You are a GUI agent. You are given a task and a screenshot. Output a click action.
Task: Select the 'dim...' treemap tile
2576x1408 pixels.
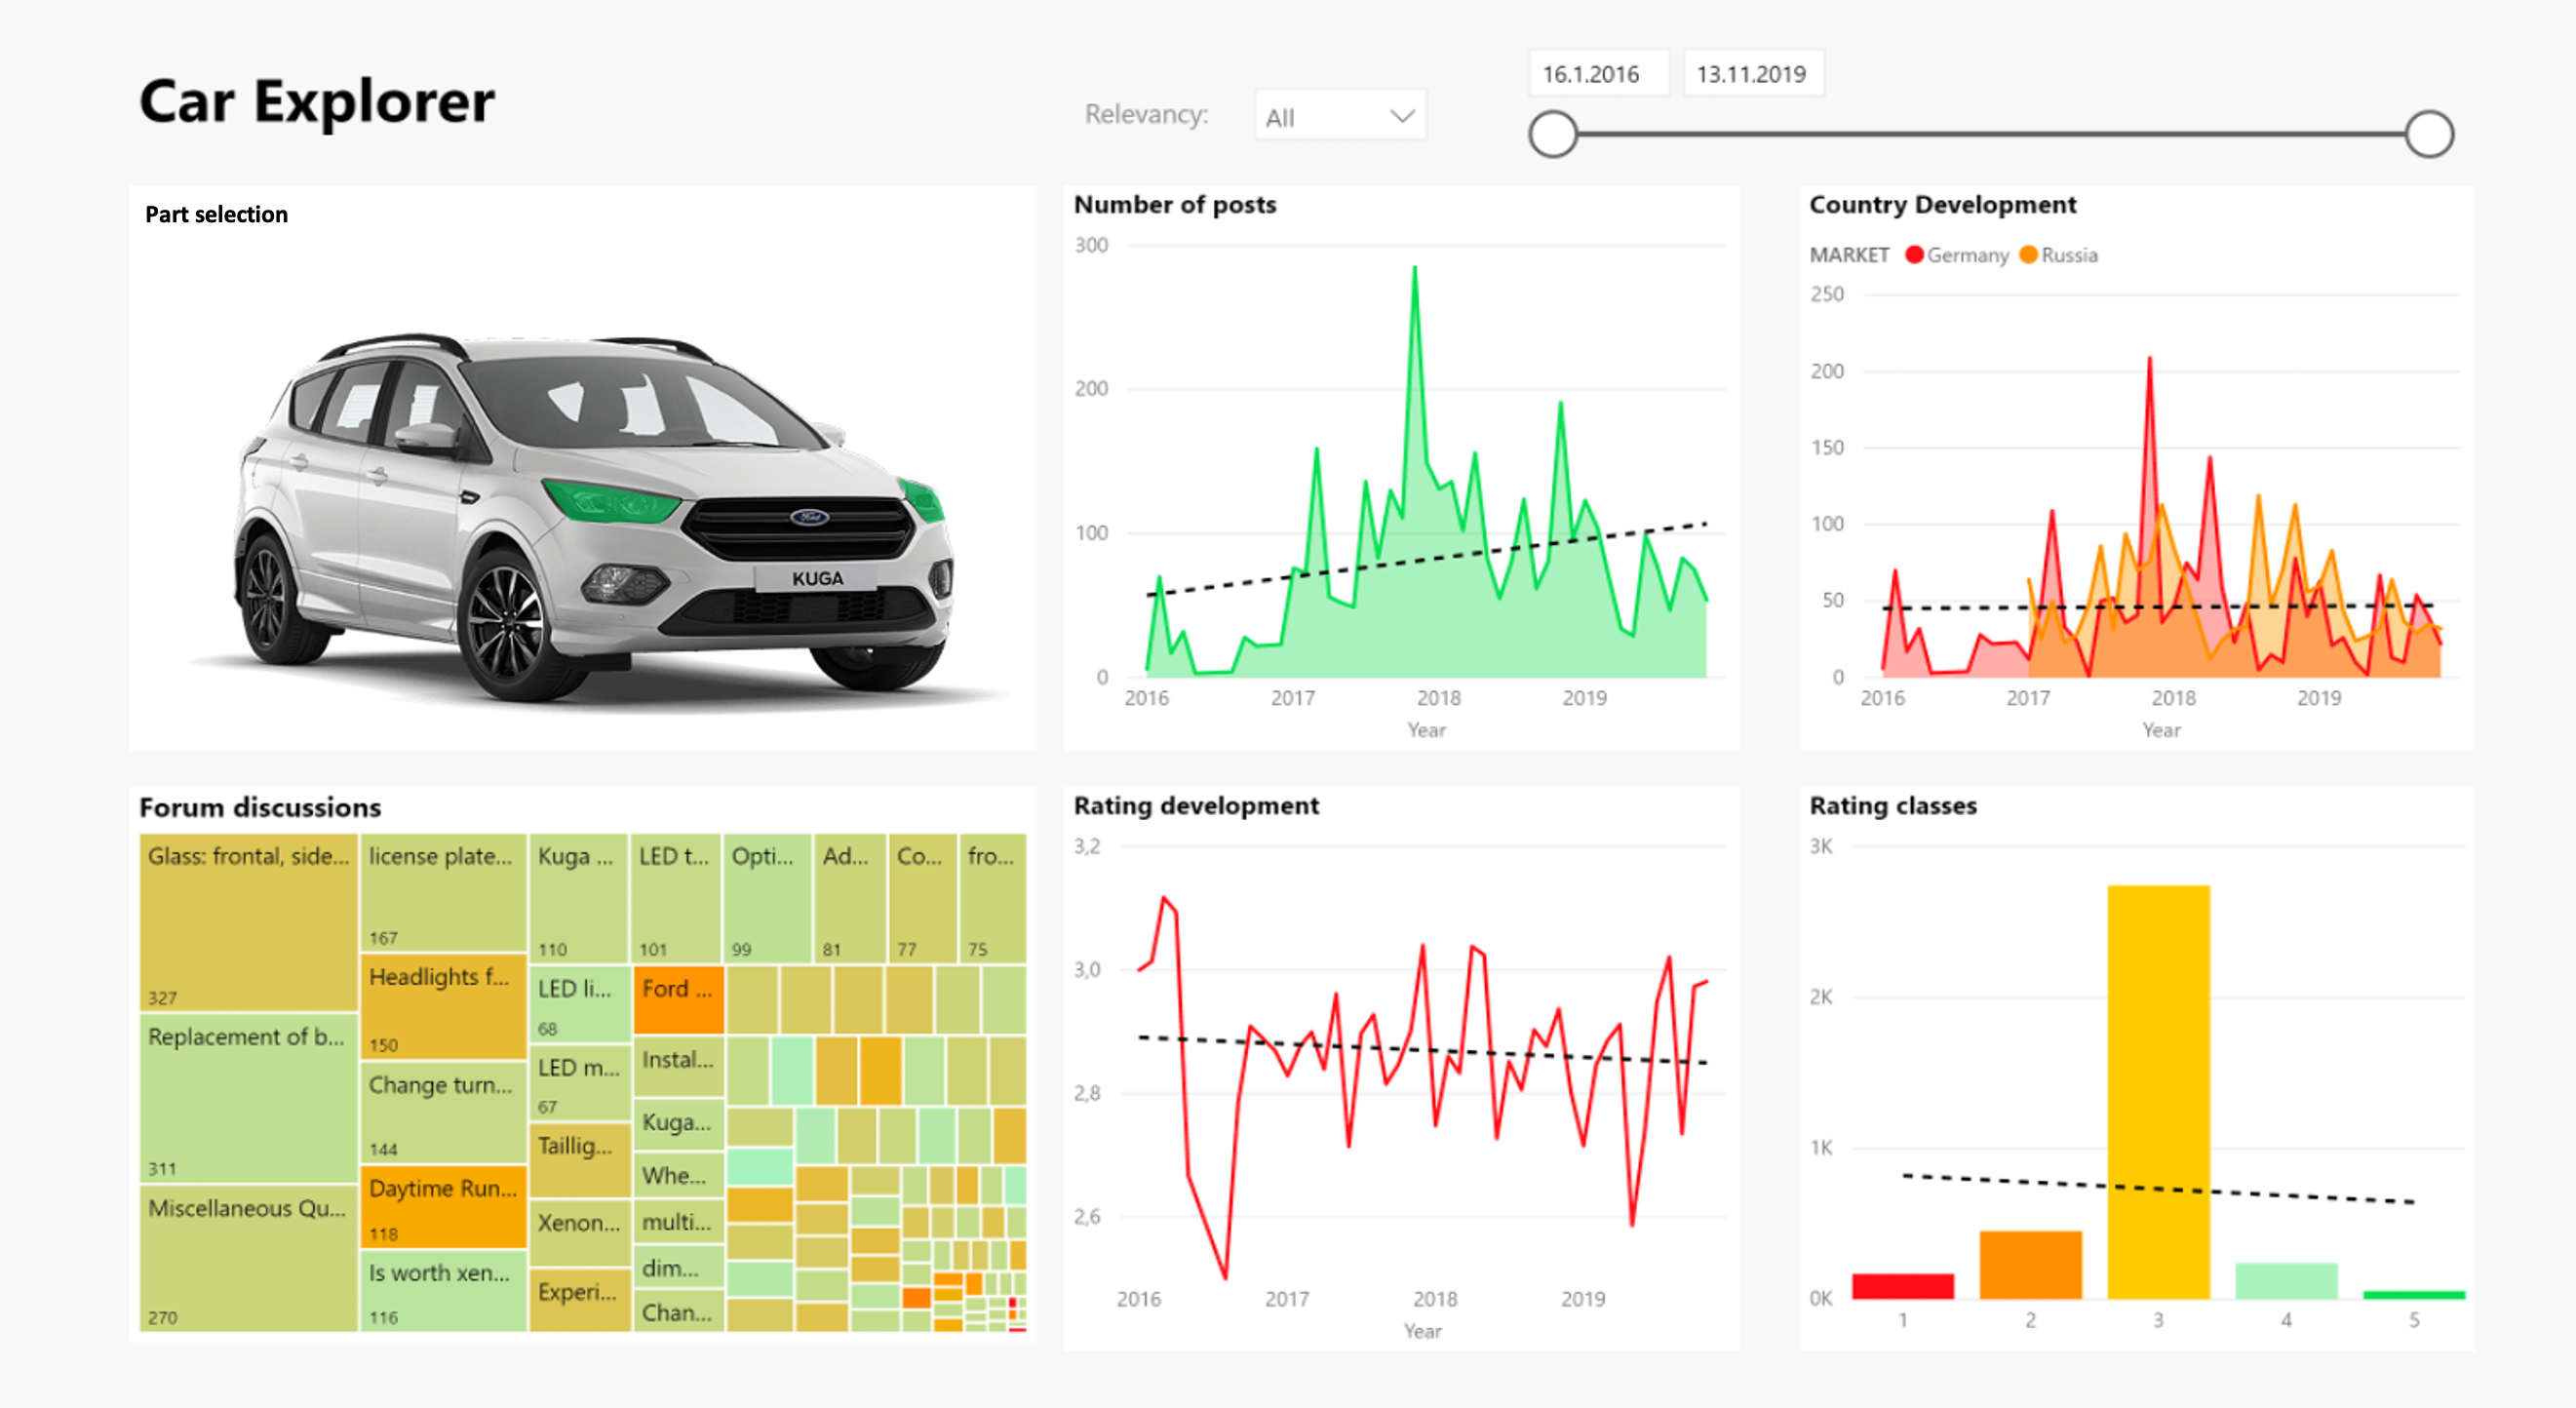click(x=678, y=1268)
